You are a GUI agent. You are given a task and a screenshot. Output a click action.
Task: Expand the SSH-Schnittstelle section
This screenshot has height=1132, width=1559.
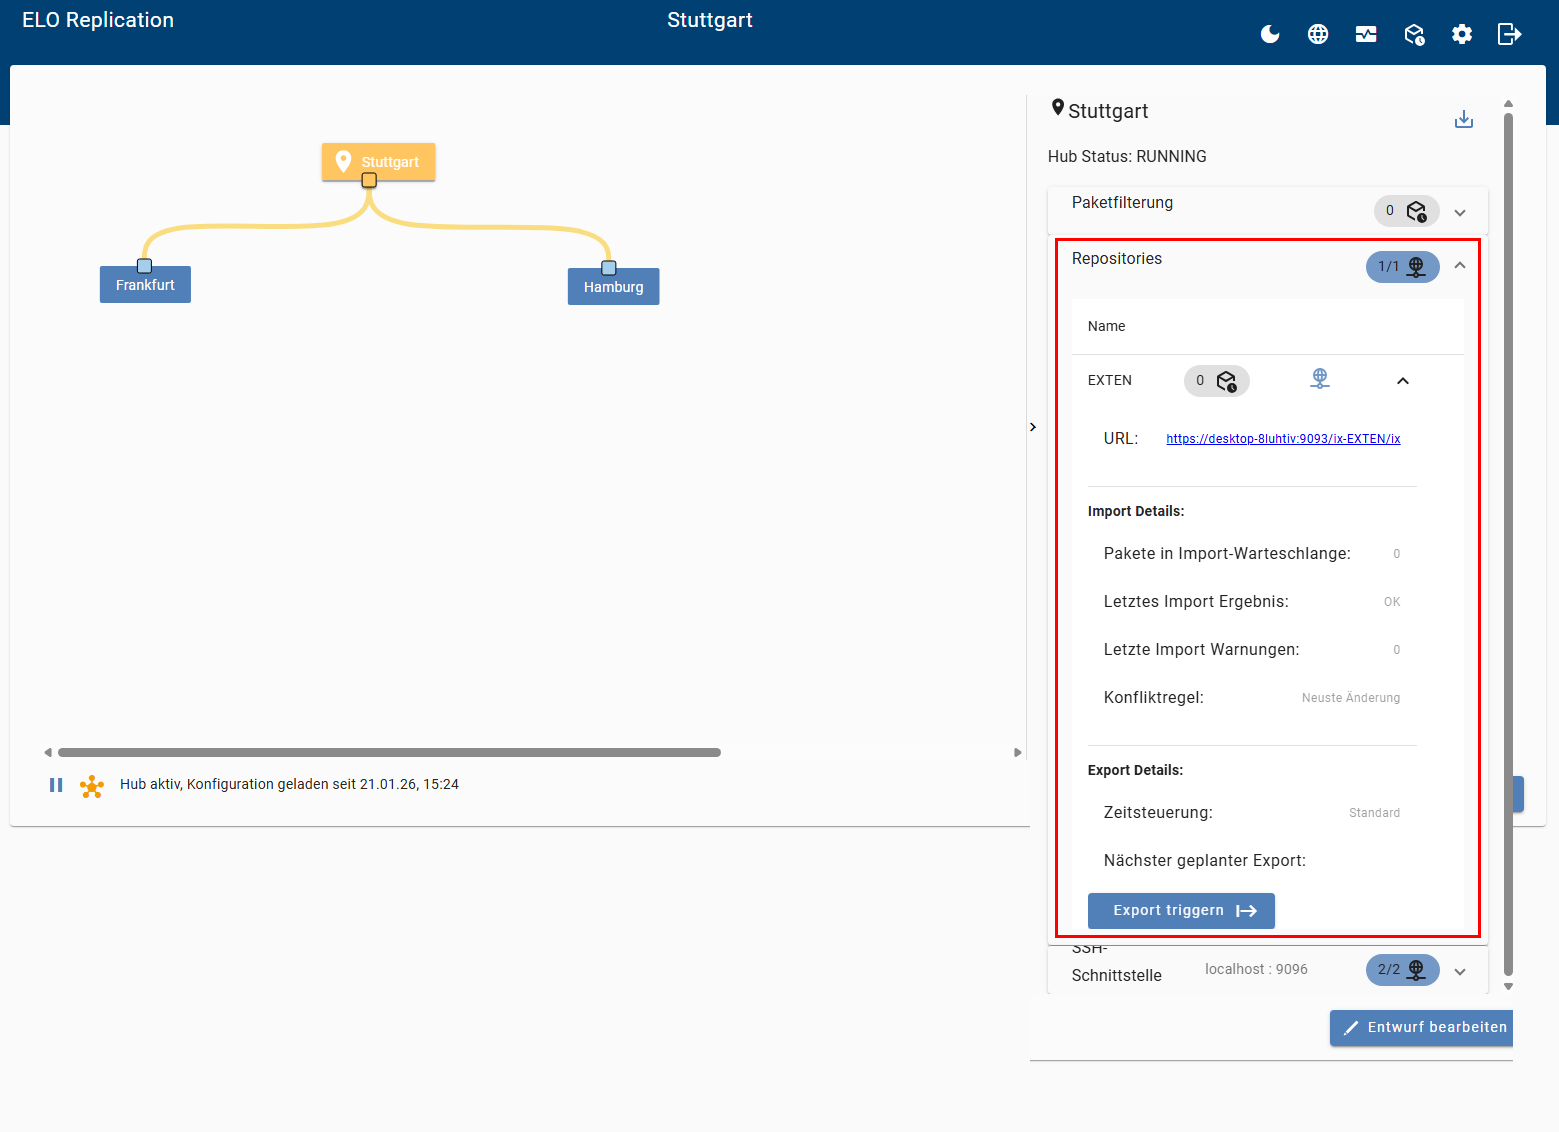click(1459, 970)
